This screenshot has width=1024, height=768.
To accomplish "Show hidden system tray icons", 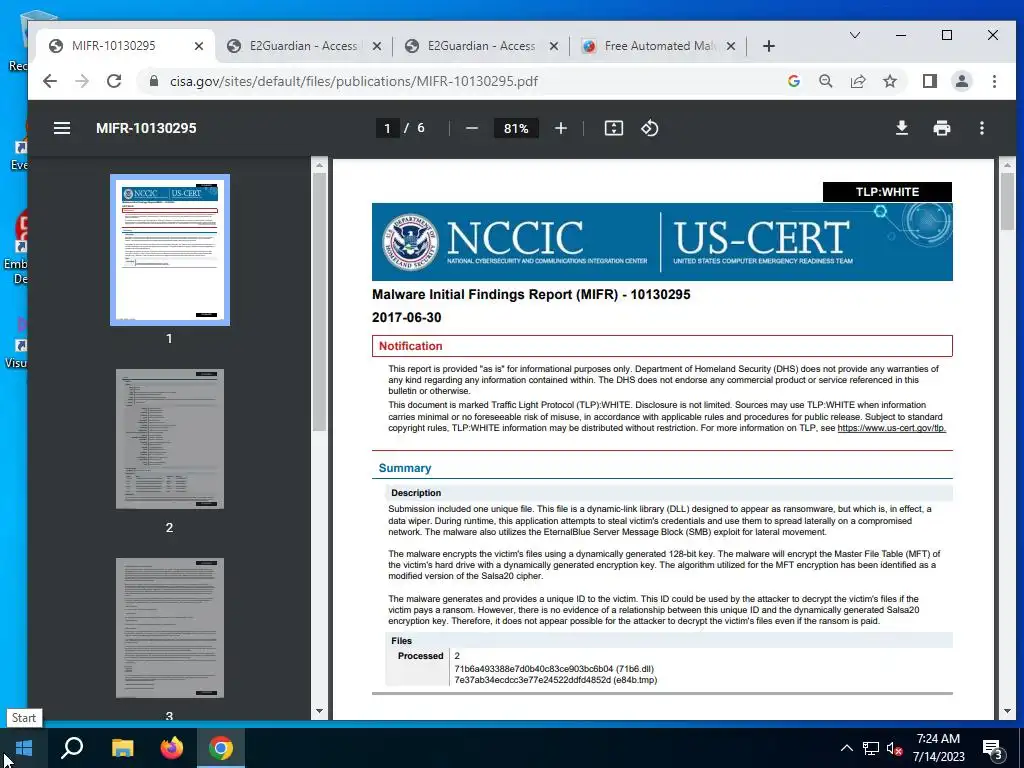I will [x=846, y=748].
